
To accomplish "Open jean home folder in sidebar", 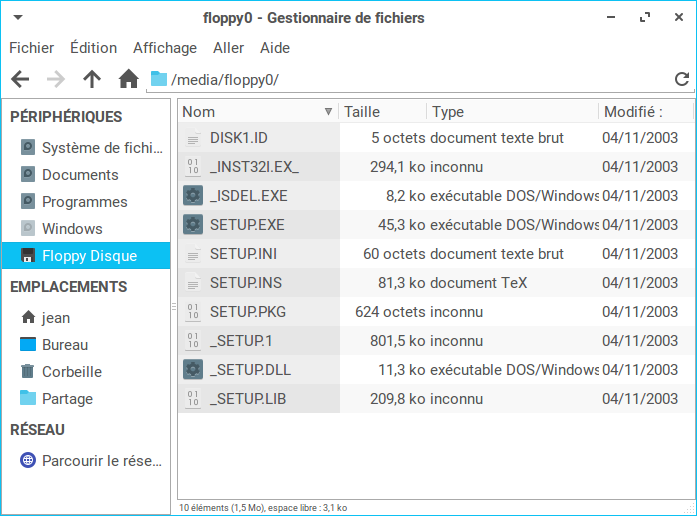I will coord(55,318).
